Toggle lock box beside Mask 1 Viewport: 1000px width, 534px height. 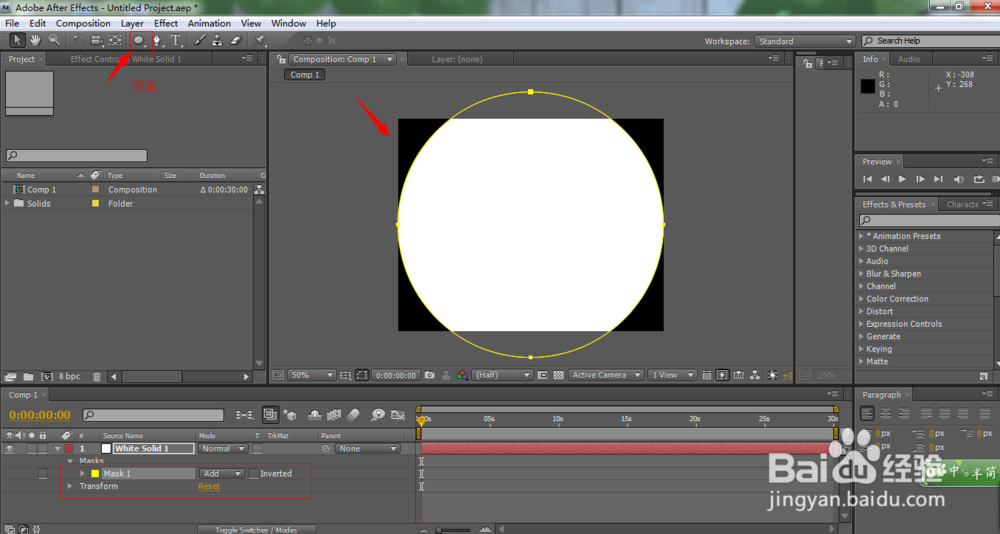42,473
